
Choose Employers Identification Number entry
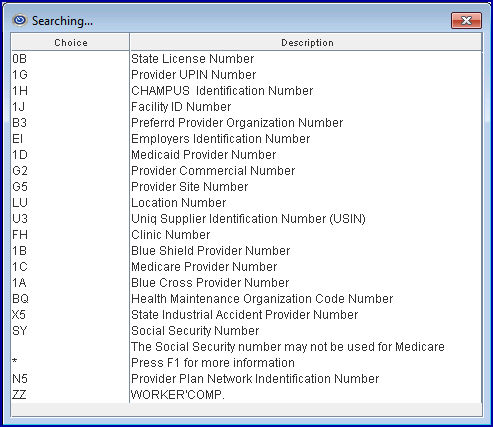(247, 139)
